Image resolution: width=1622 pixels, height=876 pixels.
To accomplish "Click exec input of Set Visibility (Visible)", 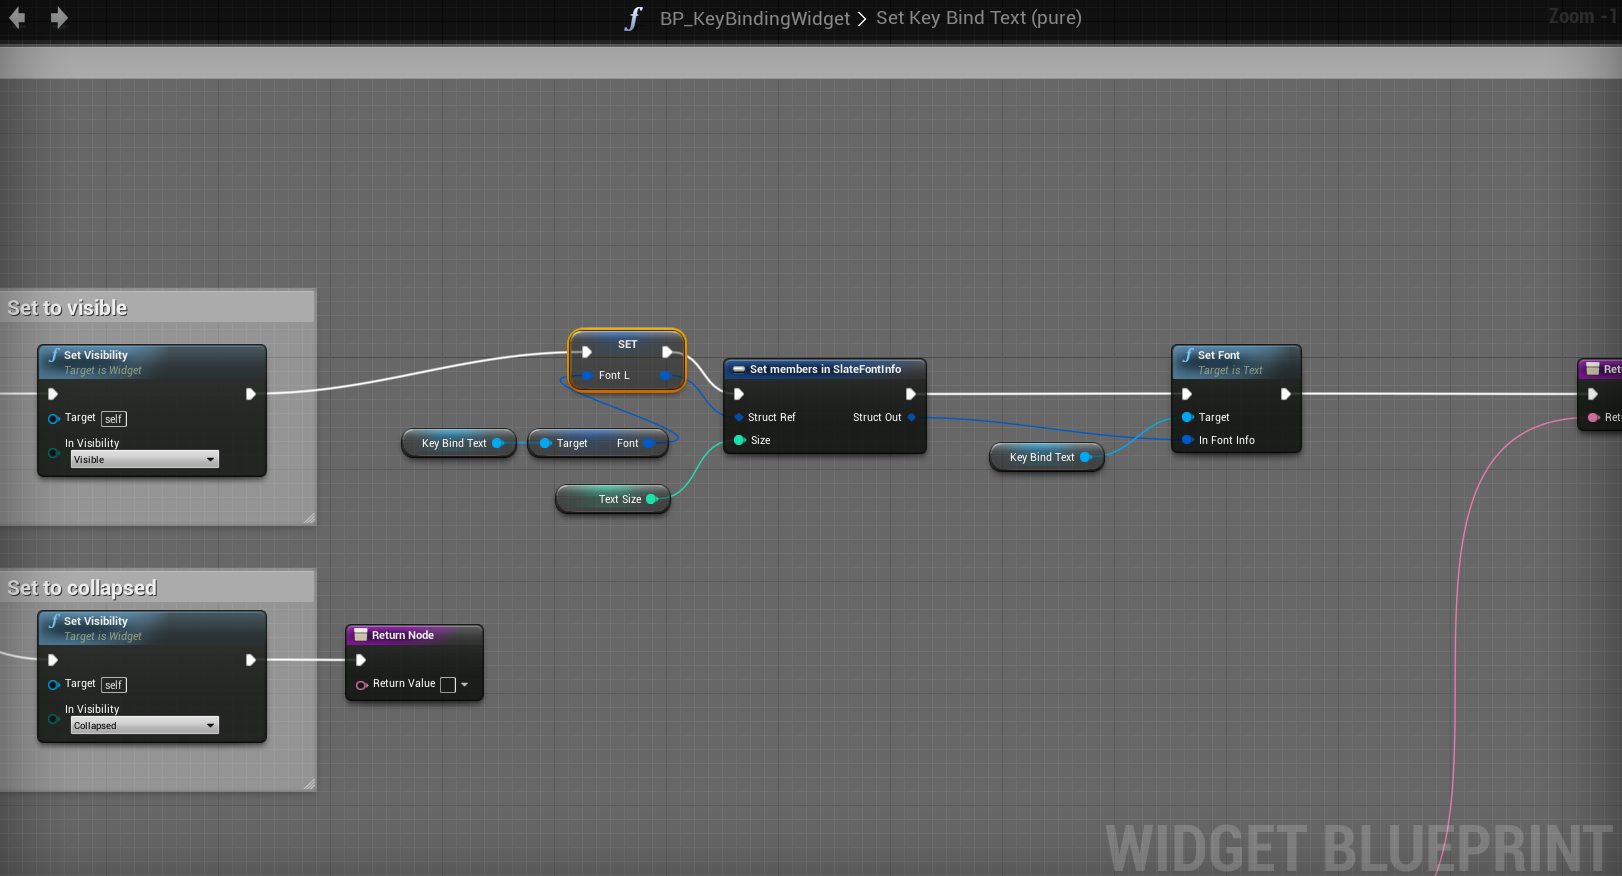I will (x=53, y=394).
